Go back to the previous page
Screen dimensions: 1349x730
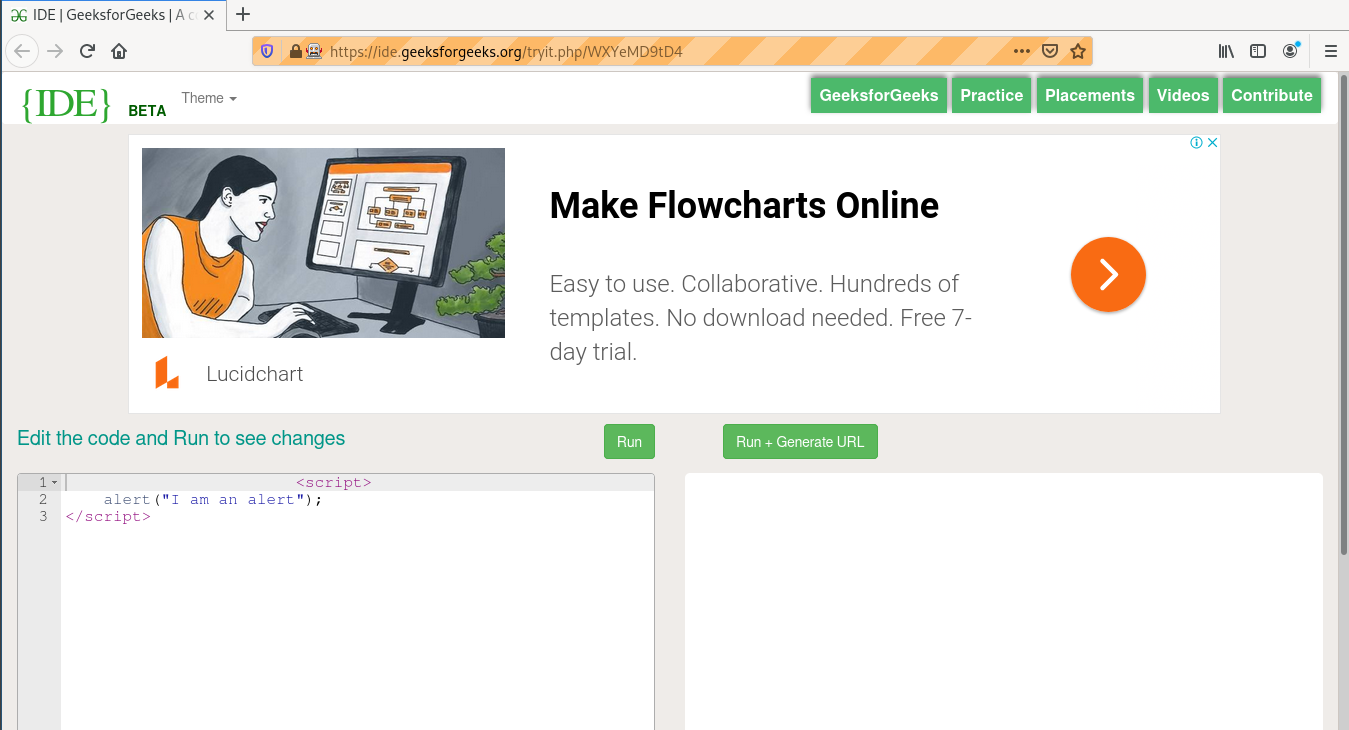23,51
